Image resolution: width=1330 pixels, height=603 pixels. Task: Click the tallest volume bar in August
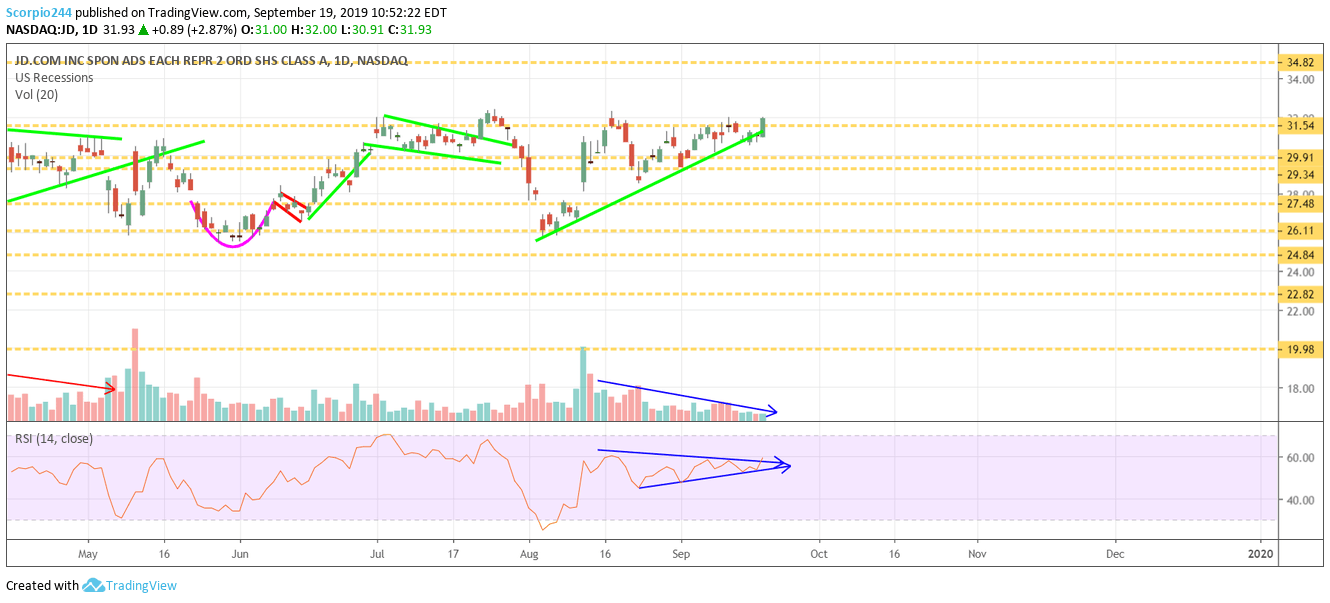pyautogui.click(x=583, y=383)
